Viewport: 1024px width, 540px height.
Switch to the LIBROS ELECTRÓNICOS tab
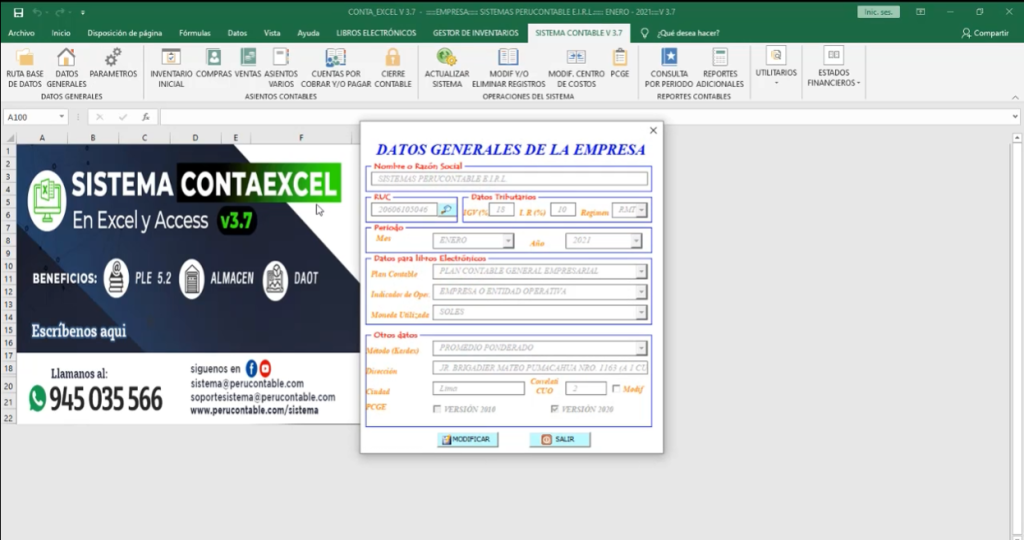pos(376,33)
